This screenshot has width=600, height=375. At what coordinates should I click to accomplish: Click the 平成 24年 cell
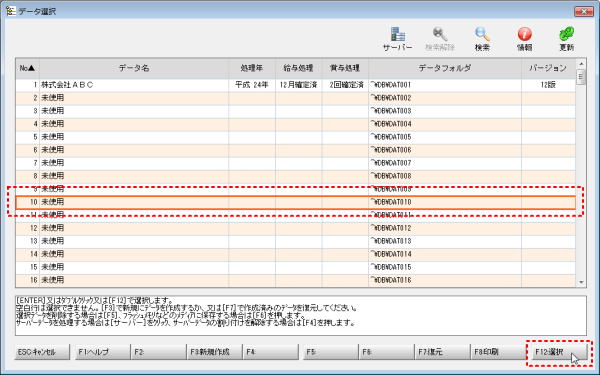click(252, 85)
